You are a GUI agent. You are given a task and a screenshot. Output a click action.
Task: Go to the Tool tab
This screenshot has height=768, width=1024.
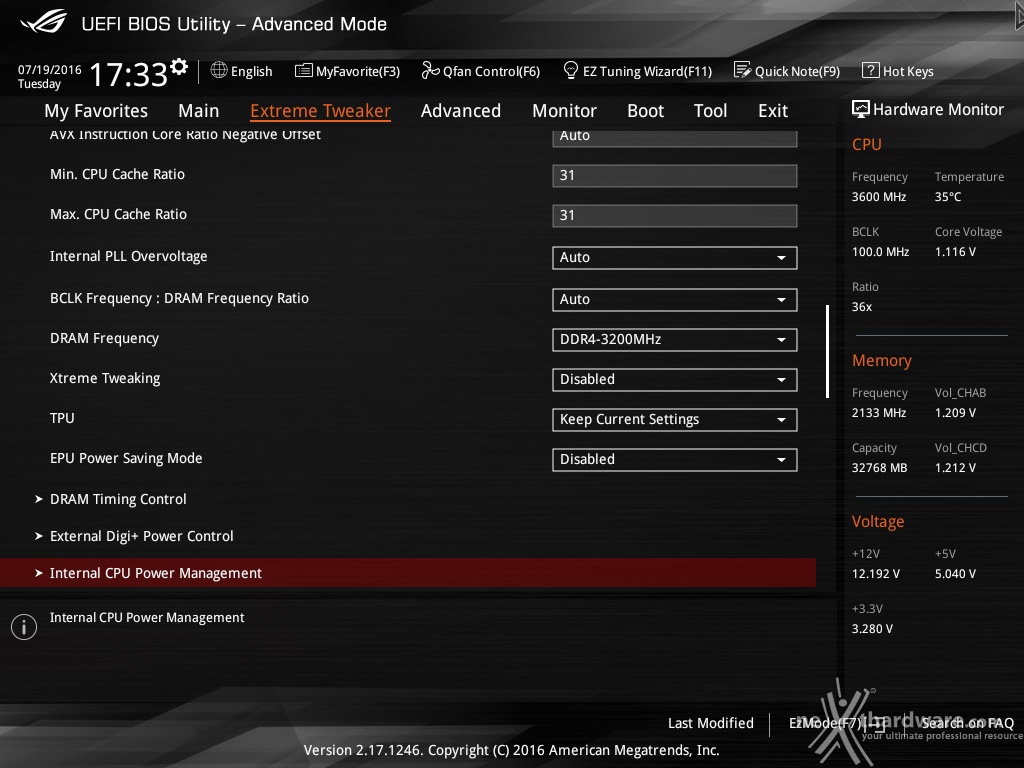(710, 111)
